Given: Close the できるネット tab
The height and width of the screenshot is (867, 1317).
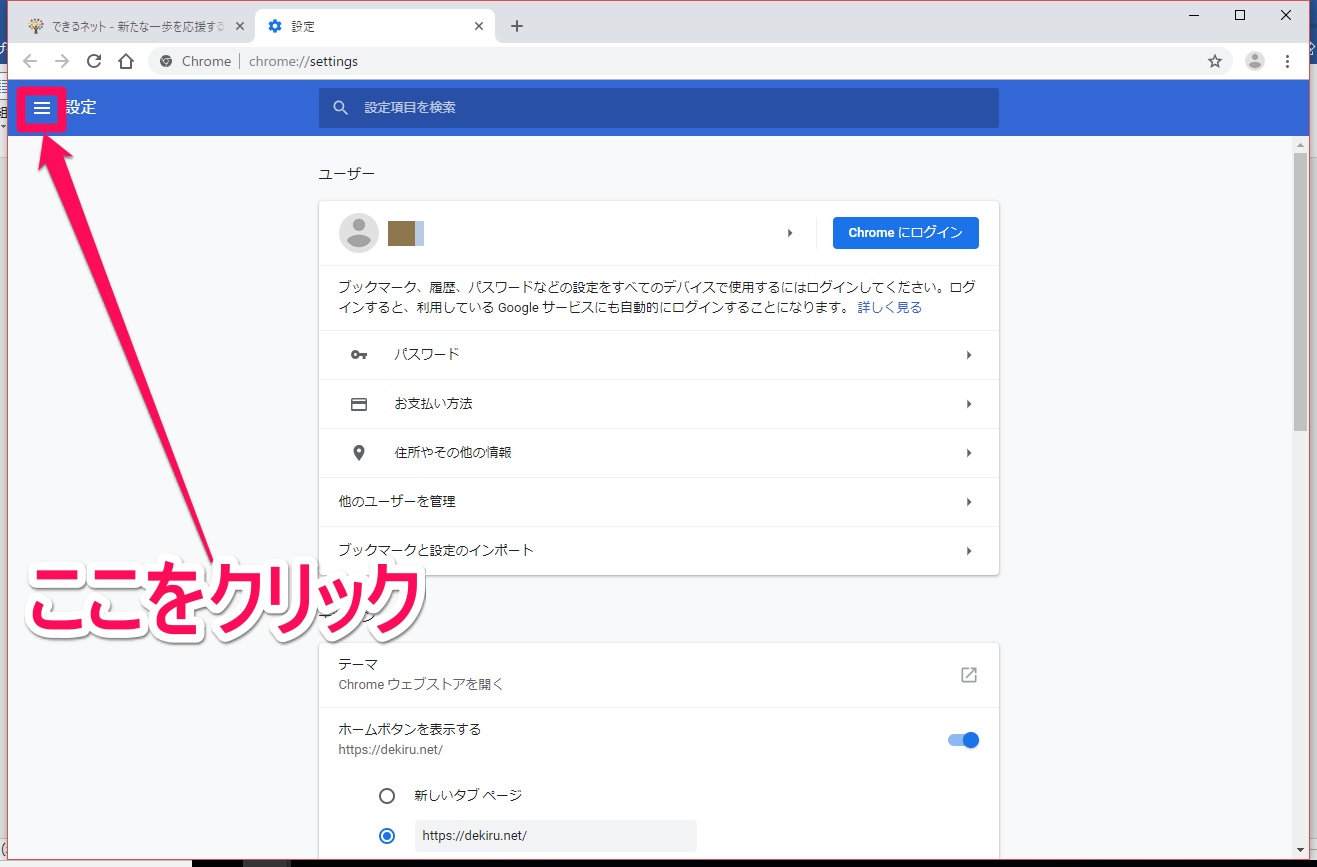Looking at the screenshot, I should tap(239, 26).
